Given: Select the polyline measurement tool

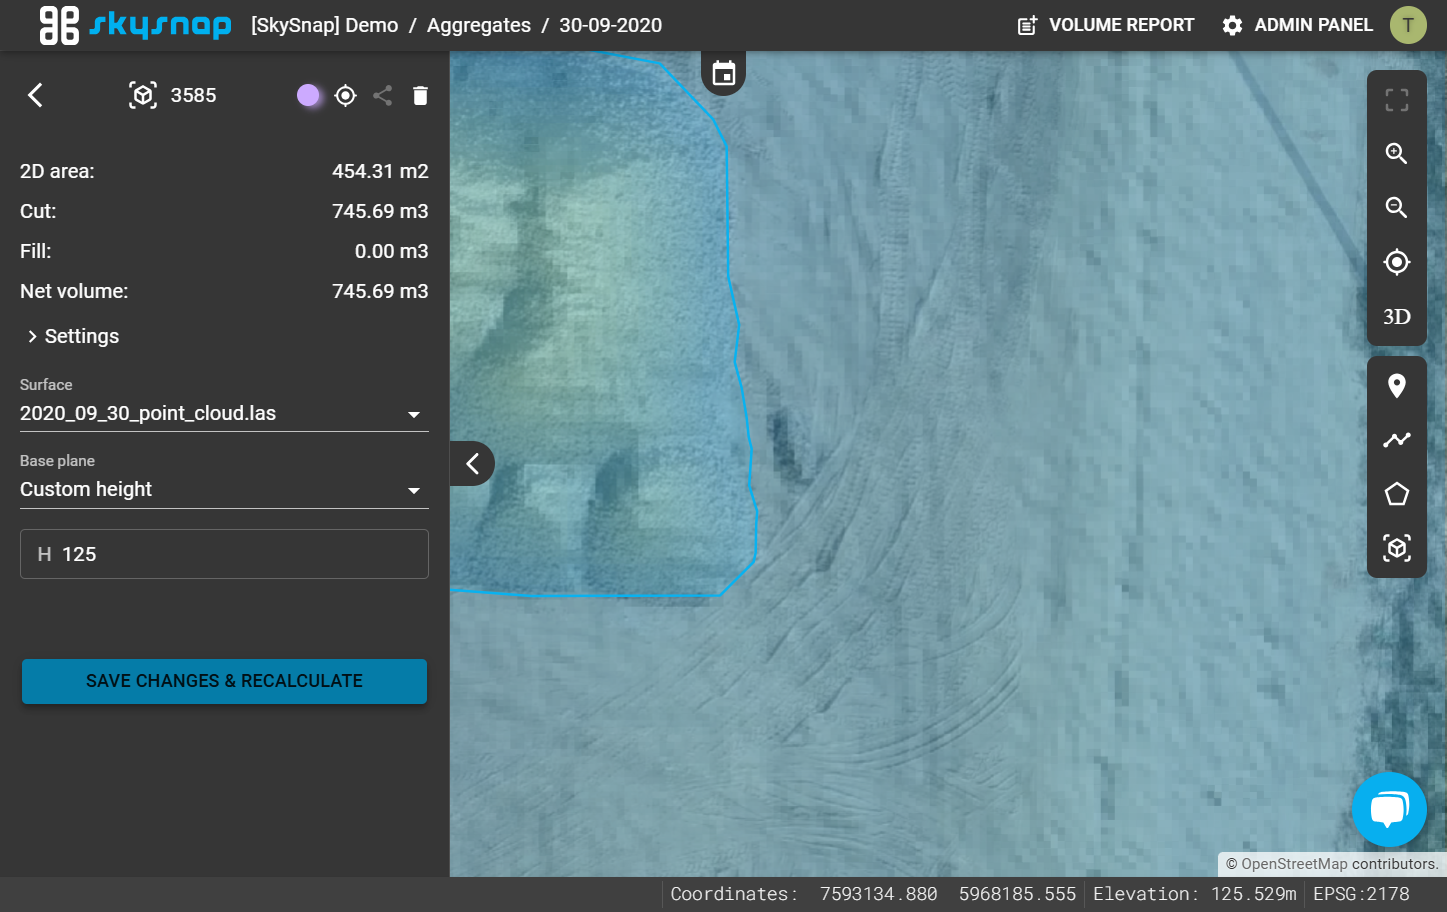Looking at the screenshot, I should pyautogui.click(x=1397, y=440).
